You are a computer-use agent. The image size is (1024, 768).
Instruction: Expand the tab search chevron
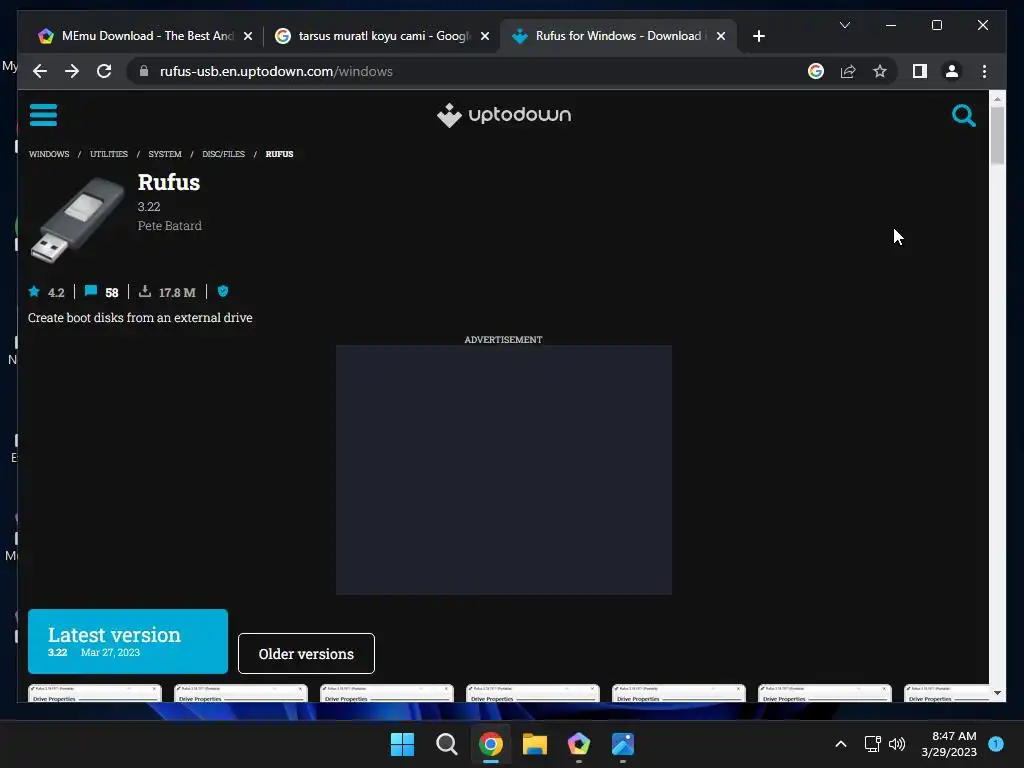[x=844, y=25]
